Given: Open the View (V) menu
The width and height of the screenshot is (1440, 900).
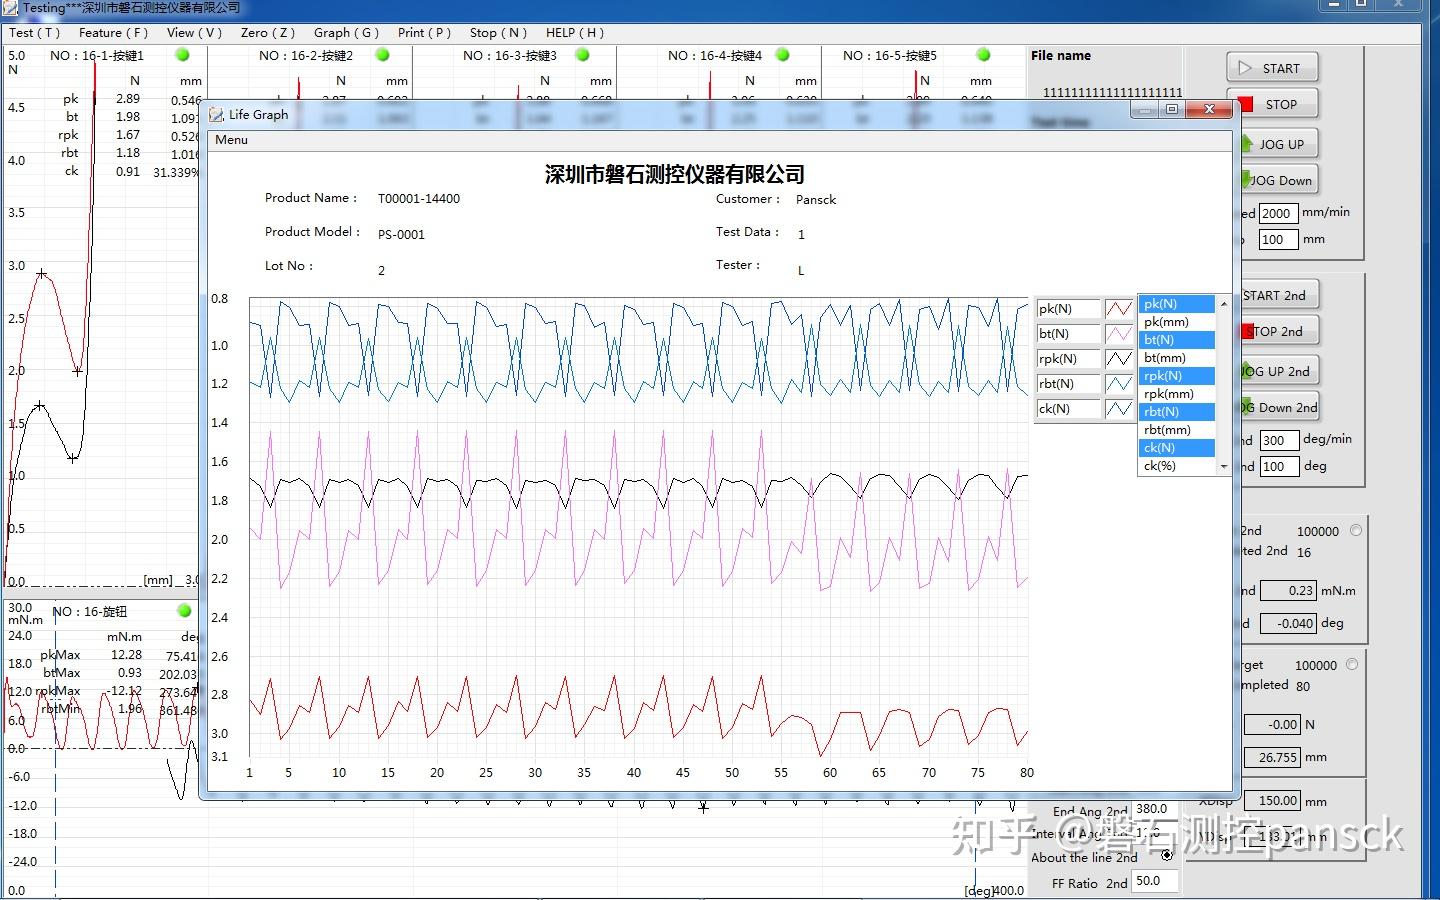Looking at the screenshot, I should click(x=194, y=32).
